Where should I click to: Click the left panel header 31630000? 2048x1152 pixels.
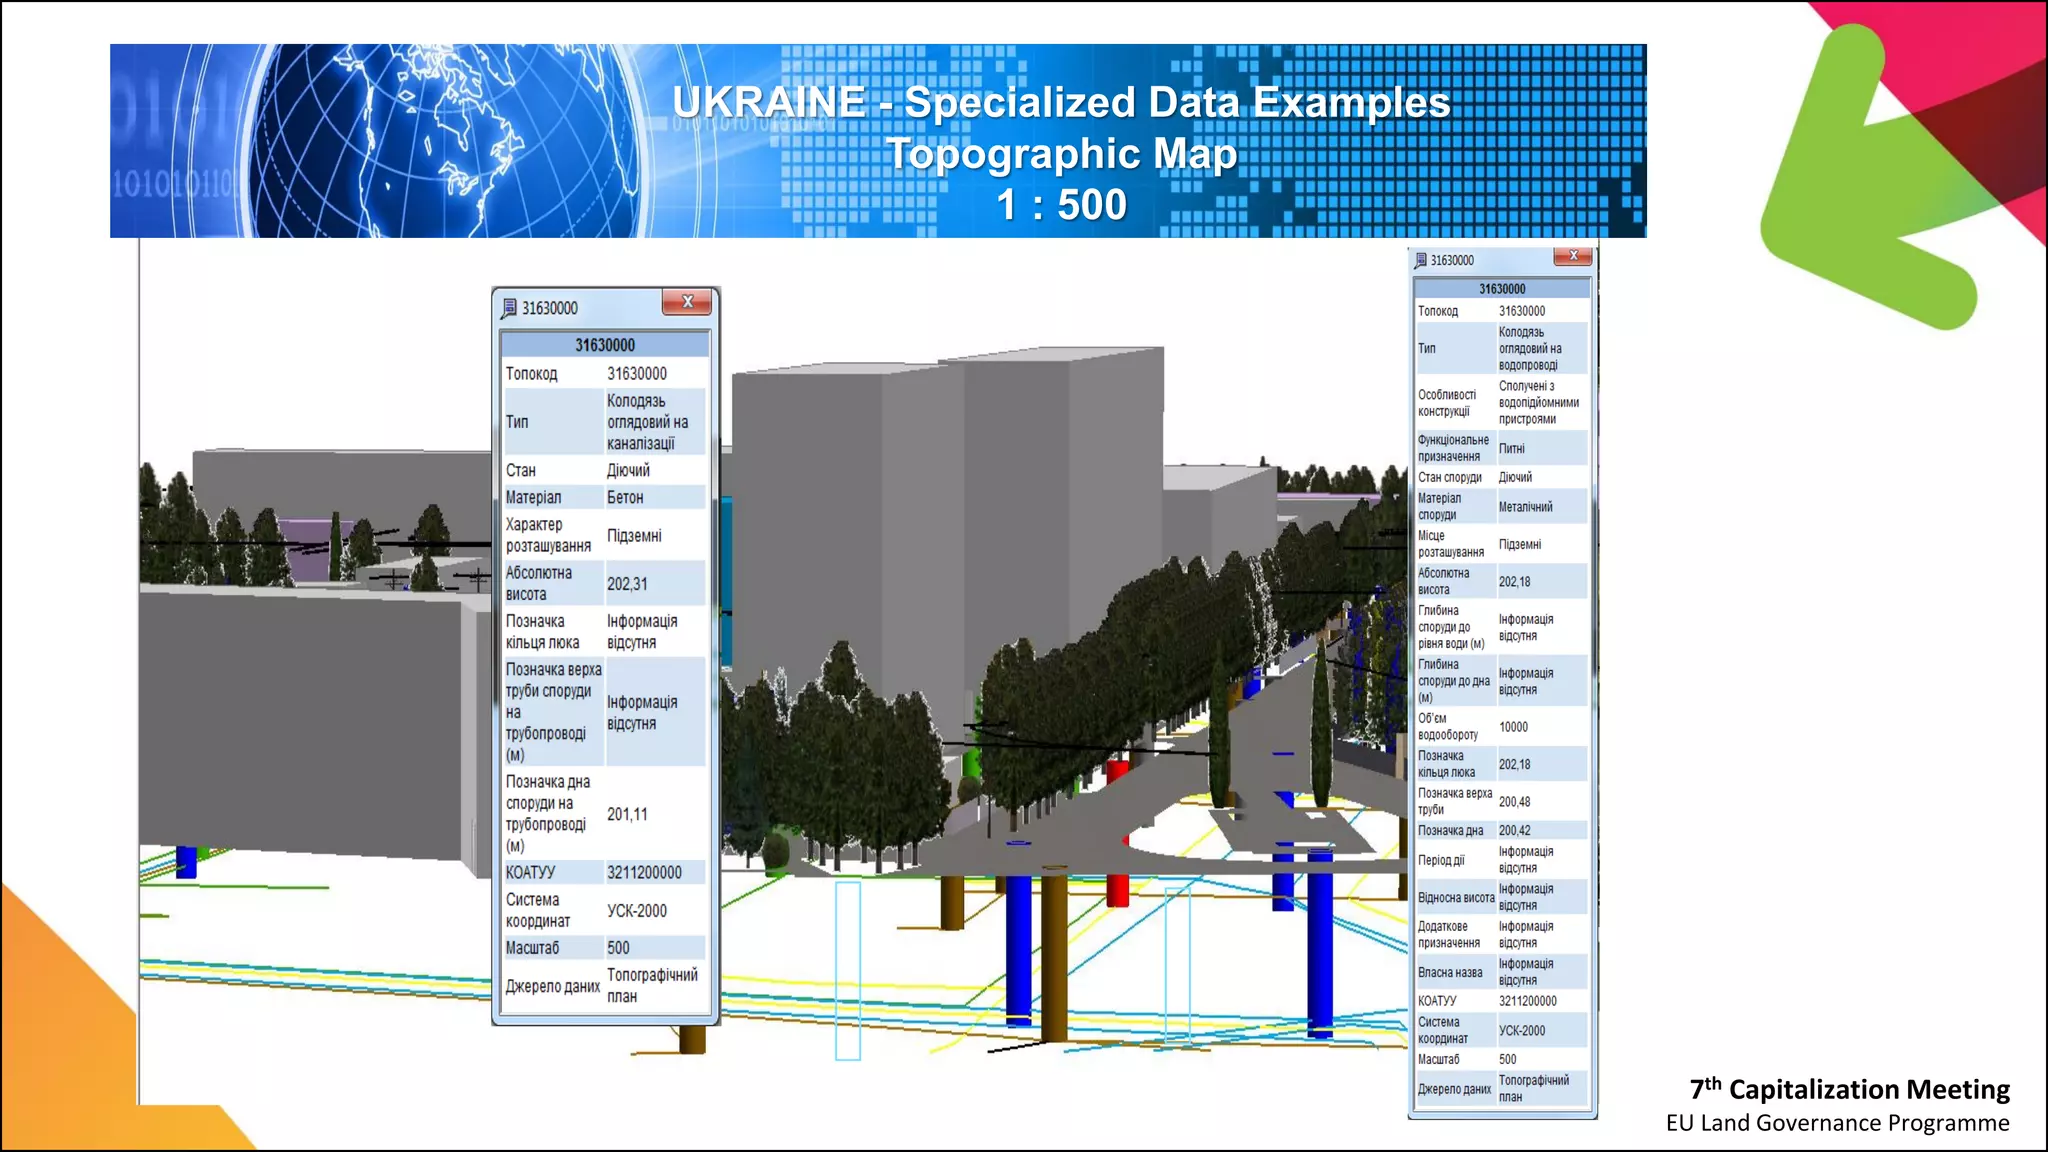604,345
